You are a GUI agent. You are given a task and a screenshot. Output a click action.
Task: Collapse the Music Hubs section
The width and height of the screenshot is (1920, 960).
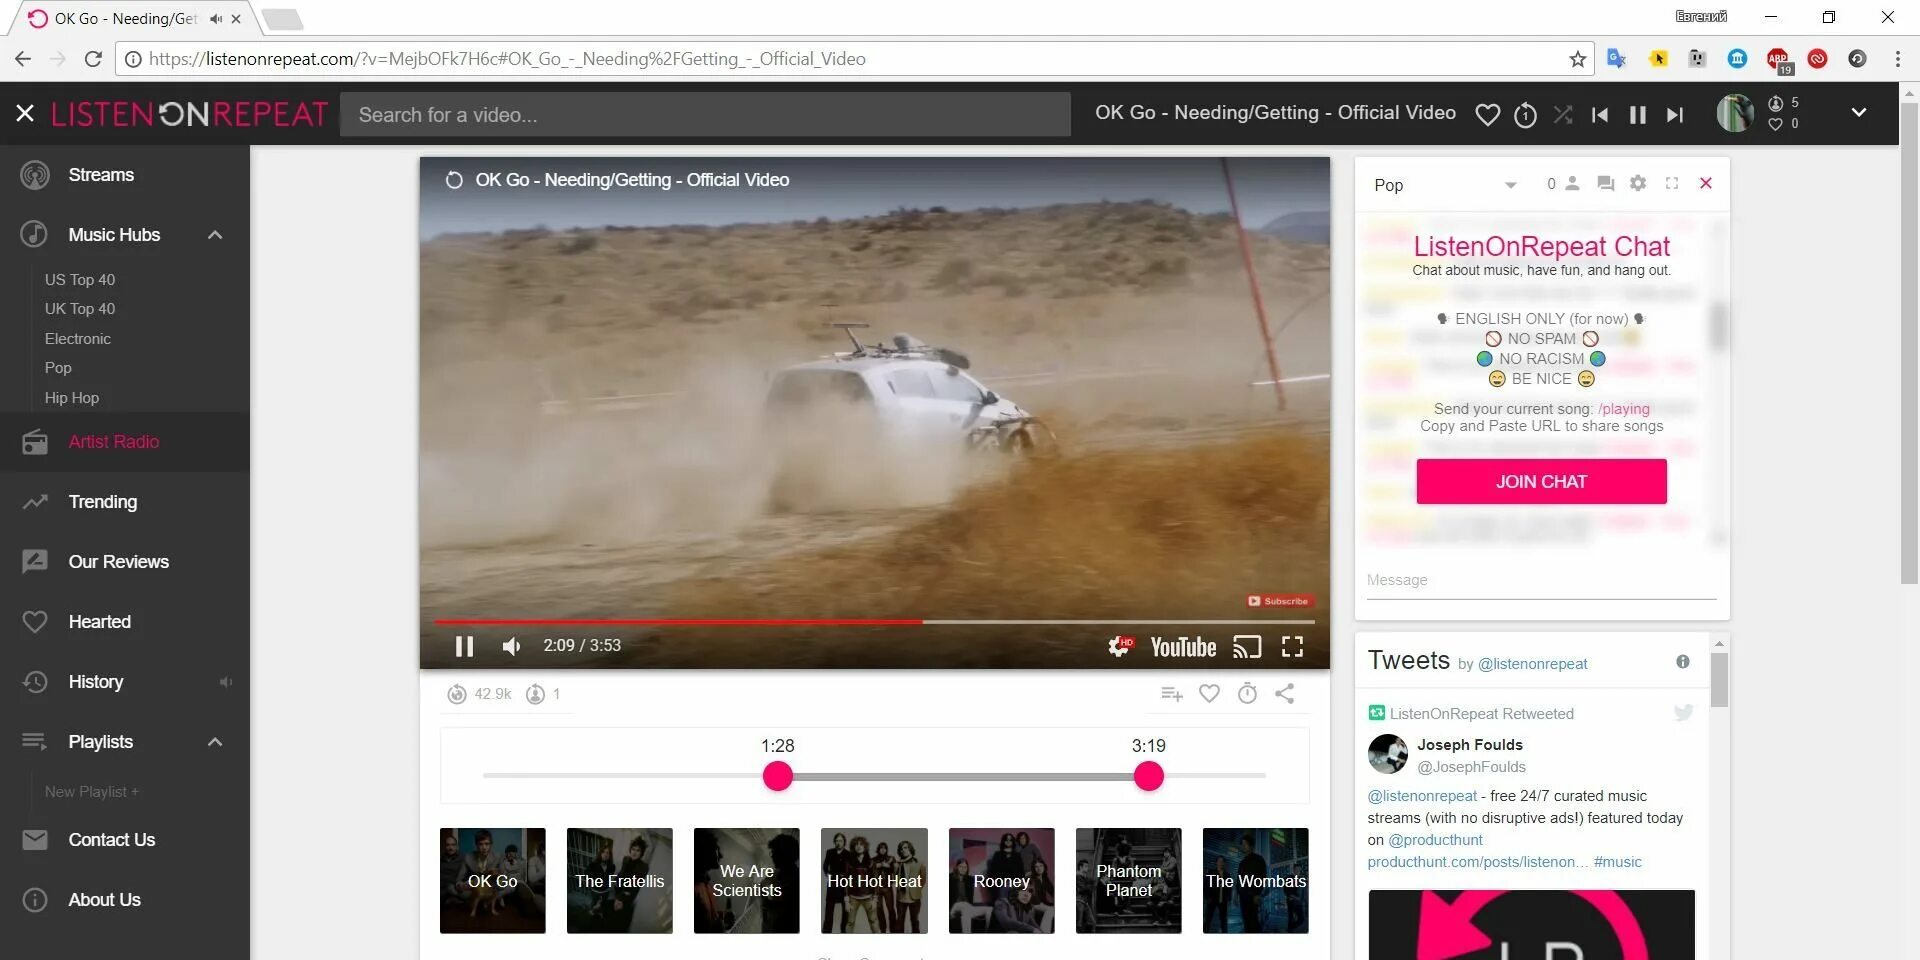[215, 235]
